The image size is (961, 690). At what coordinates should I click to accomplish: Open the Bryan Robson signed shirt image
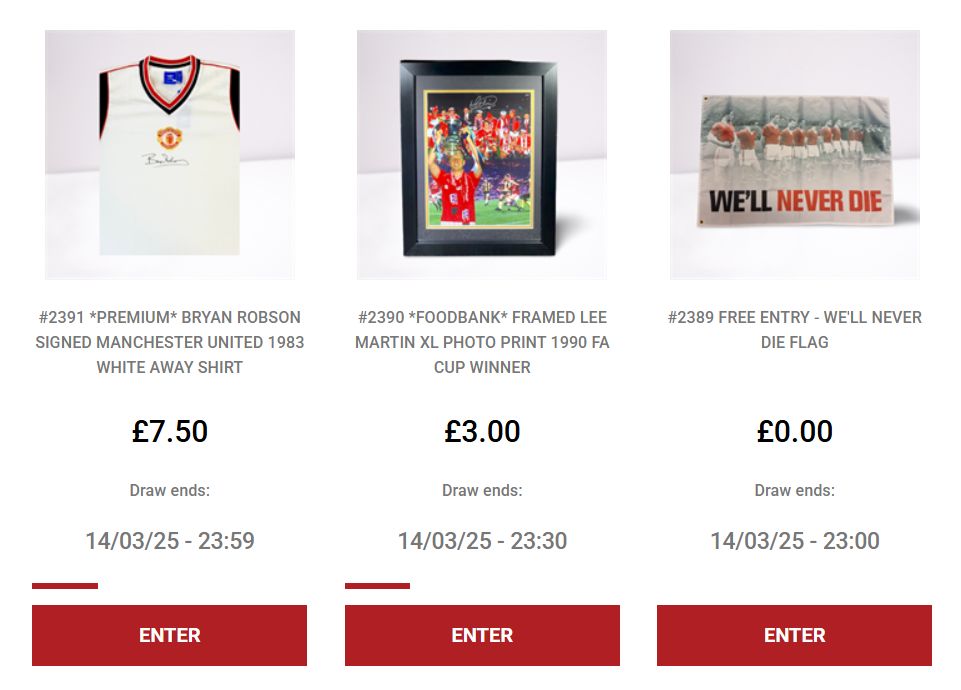pyautogui.click(x=170, y=154)
